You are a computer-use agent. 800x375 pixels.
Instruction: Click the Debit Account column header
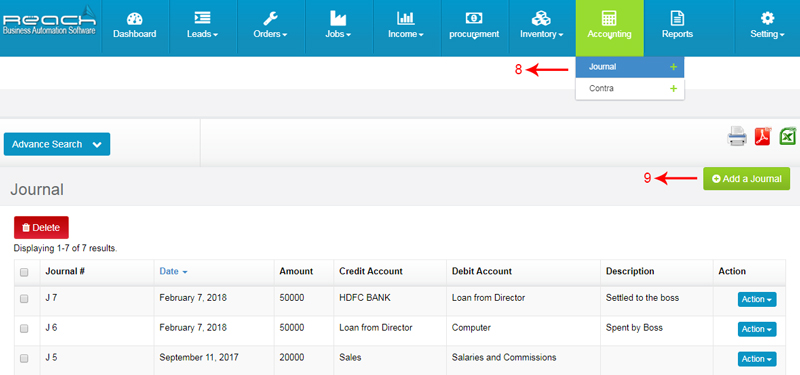[482, 271]
